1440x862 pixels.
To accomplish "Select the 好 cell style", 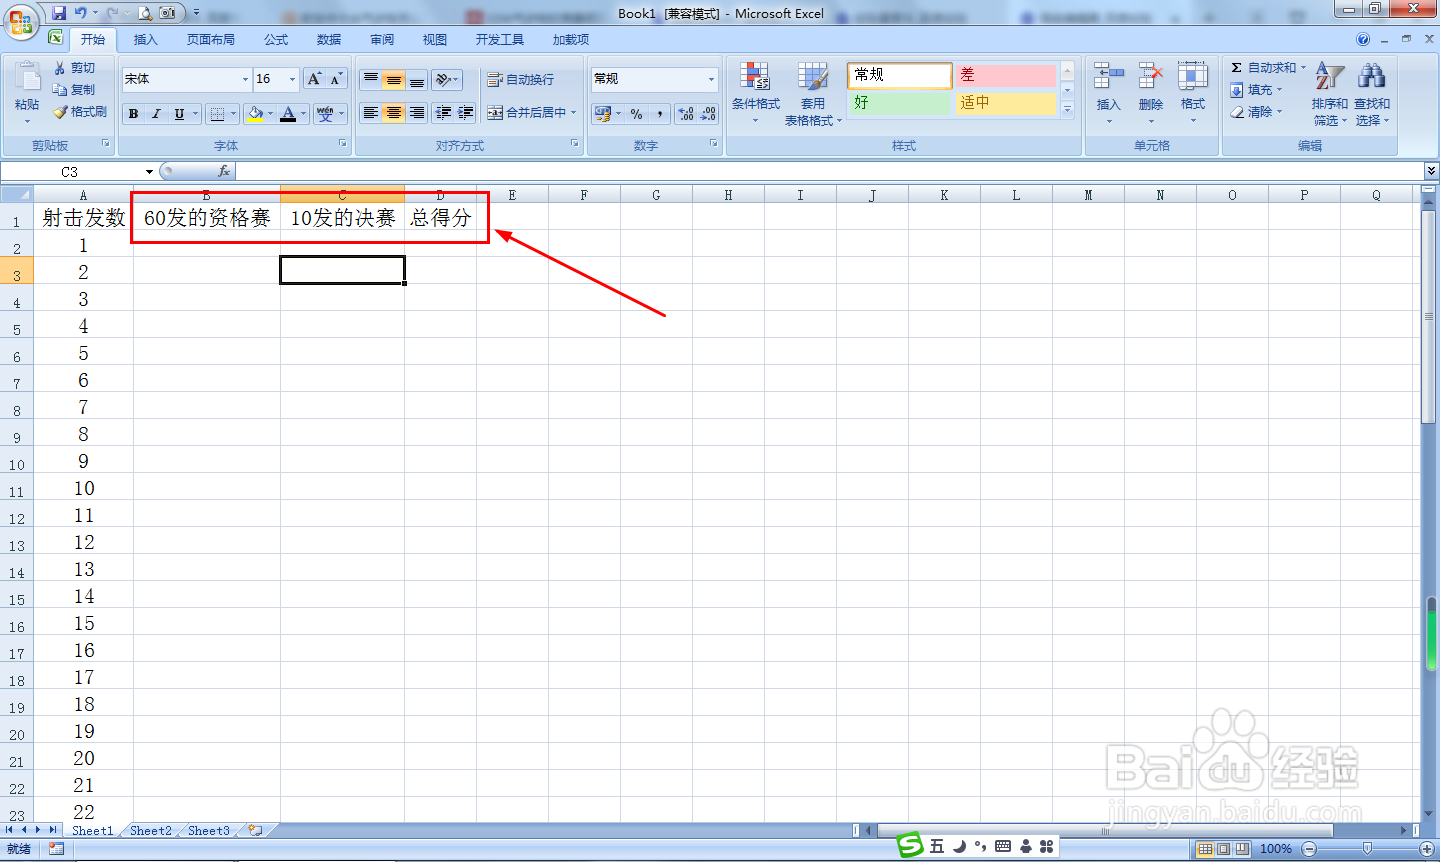I will coord(899,103).
